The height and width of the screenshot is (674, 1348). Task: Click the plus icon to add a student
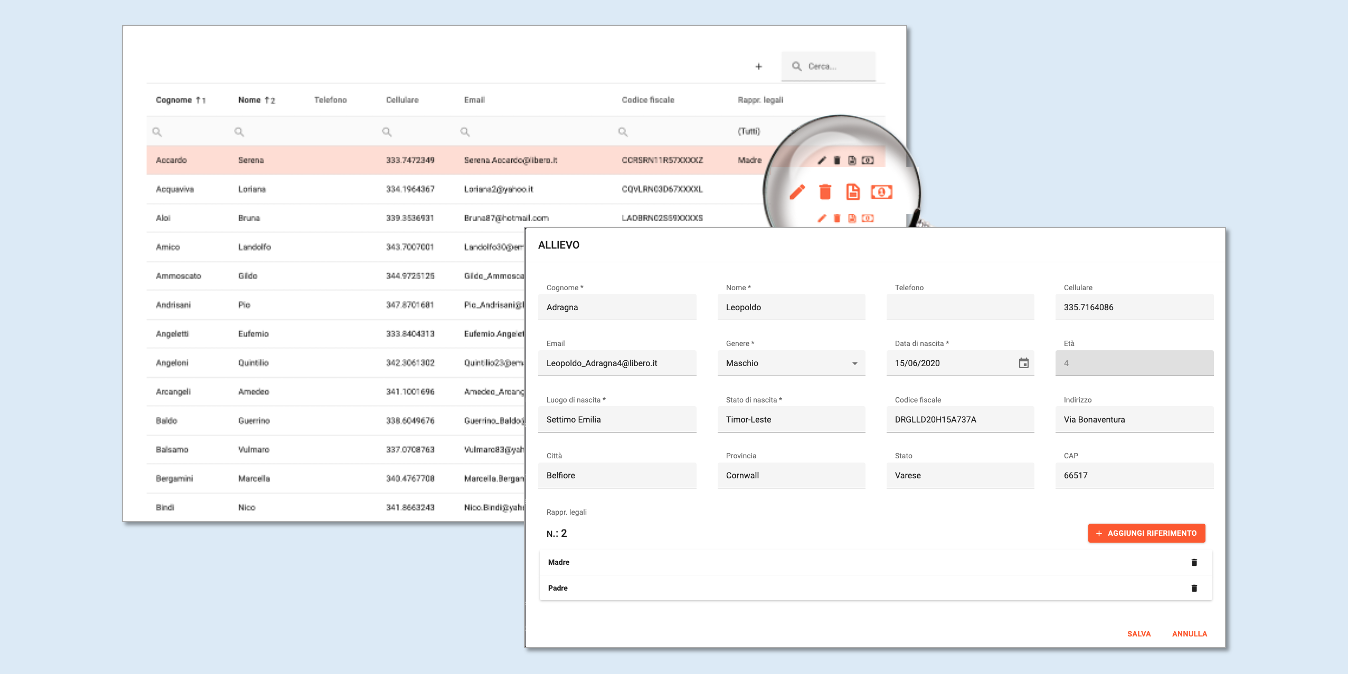click(x=758, y=67)
